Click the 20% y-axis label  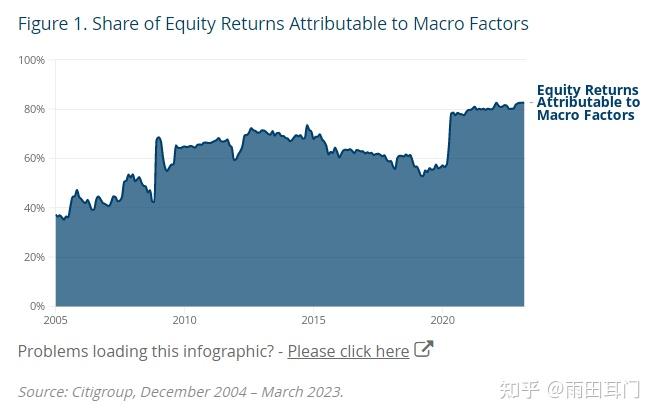[x=34, y=257]
